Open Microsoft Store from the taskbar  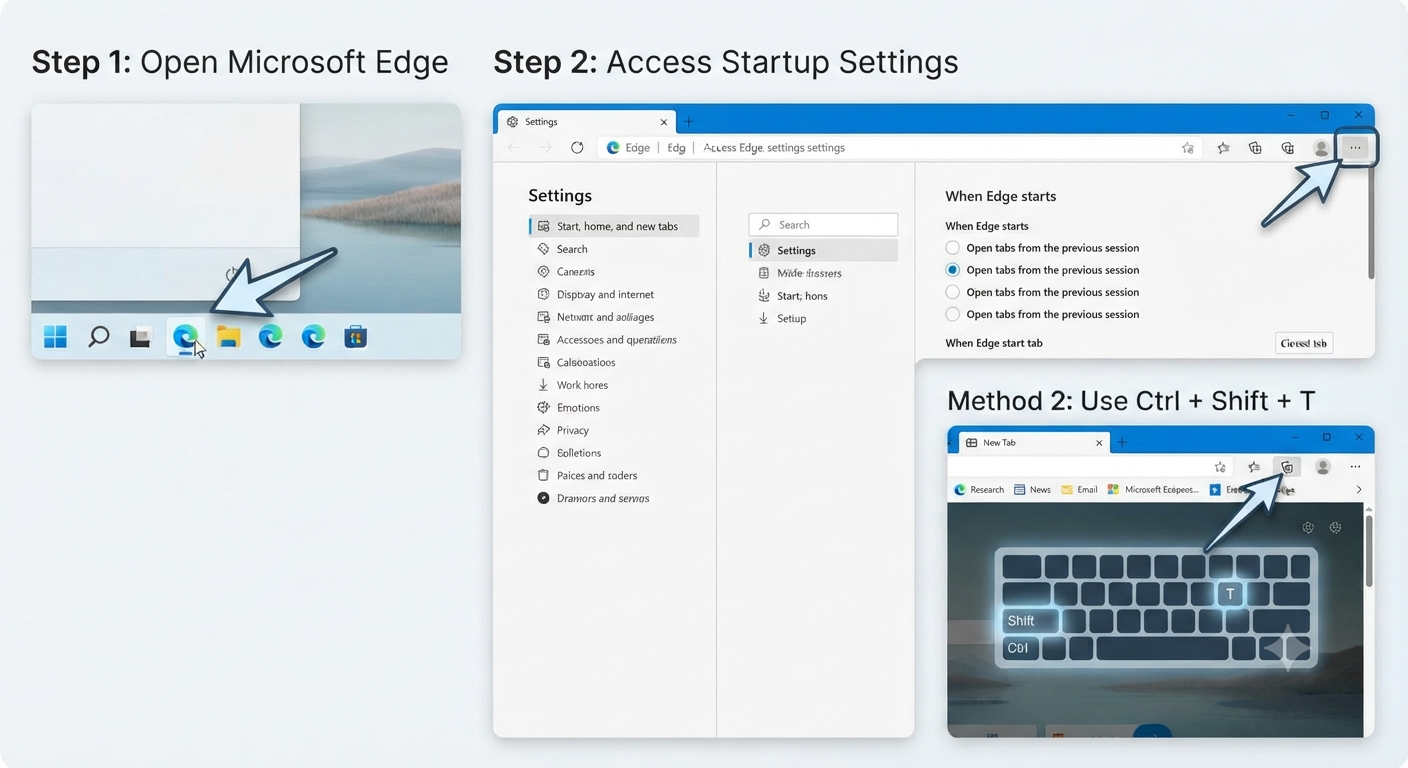pos(355,337)
